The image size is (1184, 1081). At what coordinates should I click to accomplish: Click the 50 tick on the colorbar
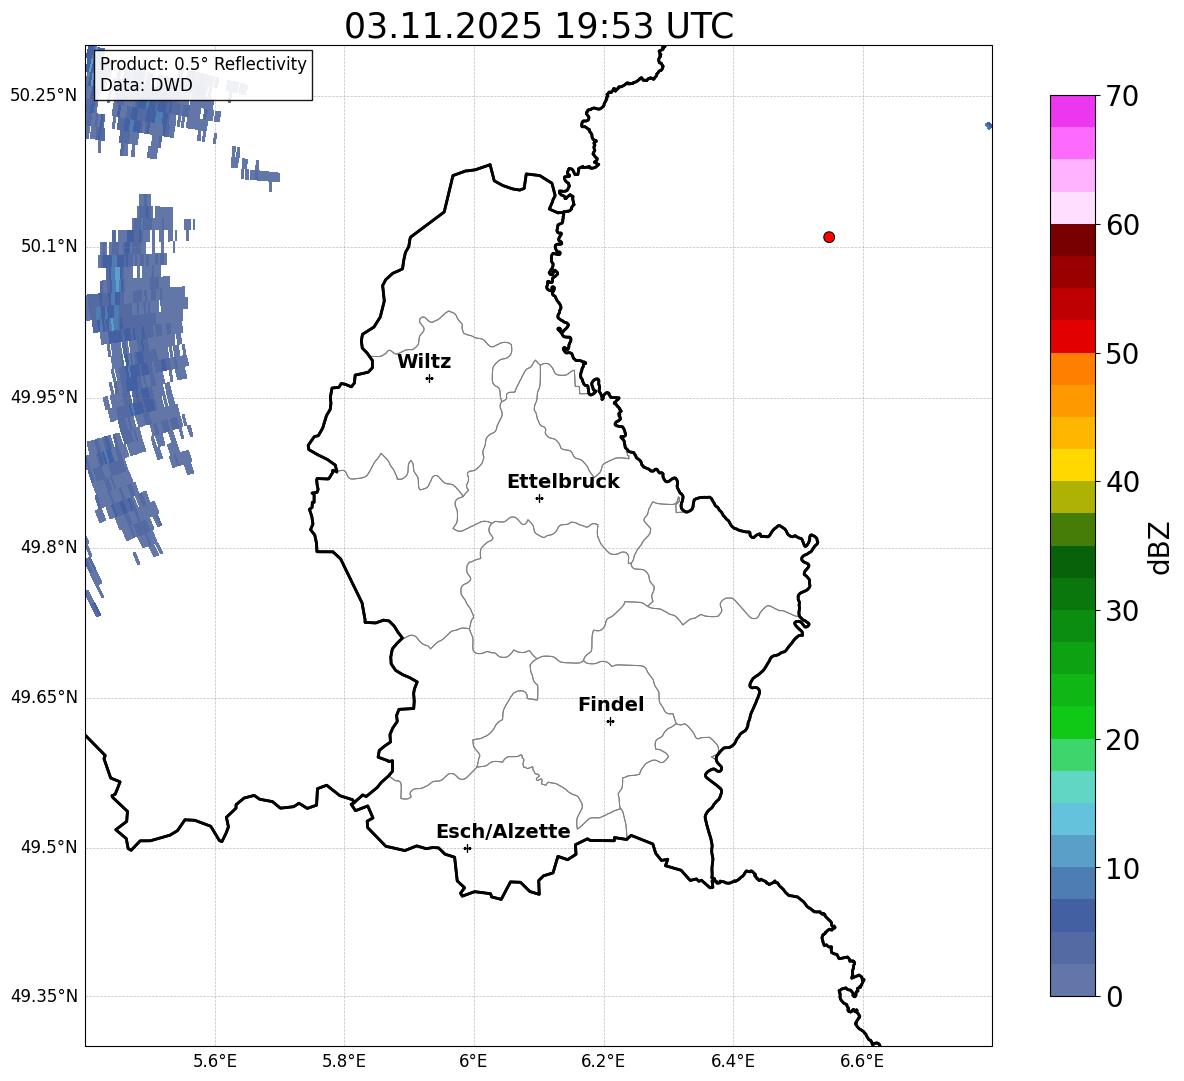tap(1121, 353)
